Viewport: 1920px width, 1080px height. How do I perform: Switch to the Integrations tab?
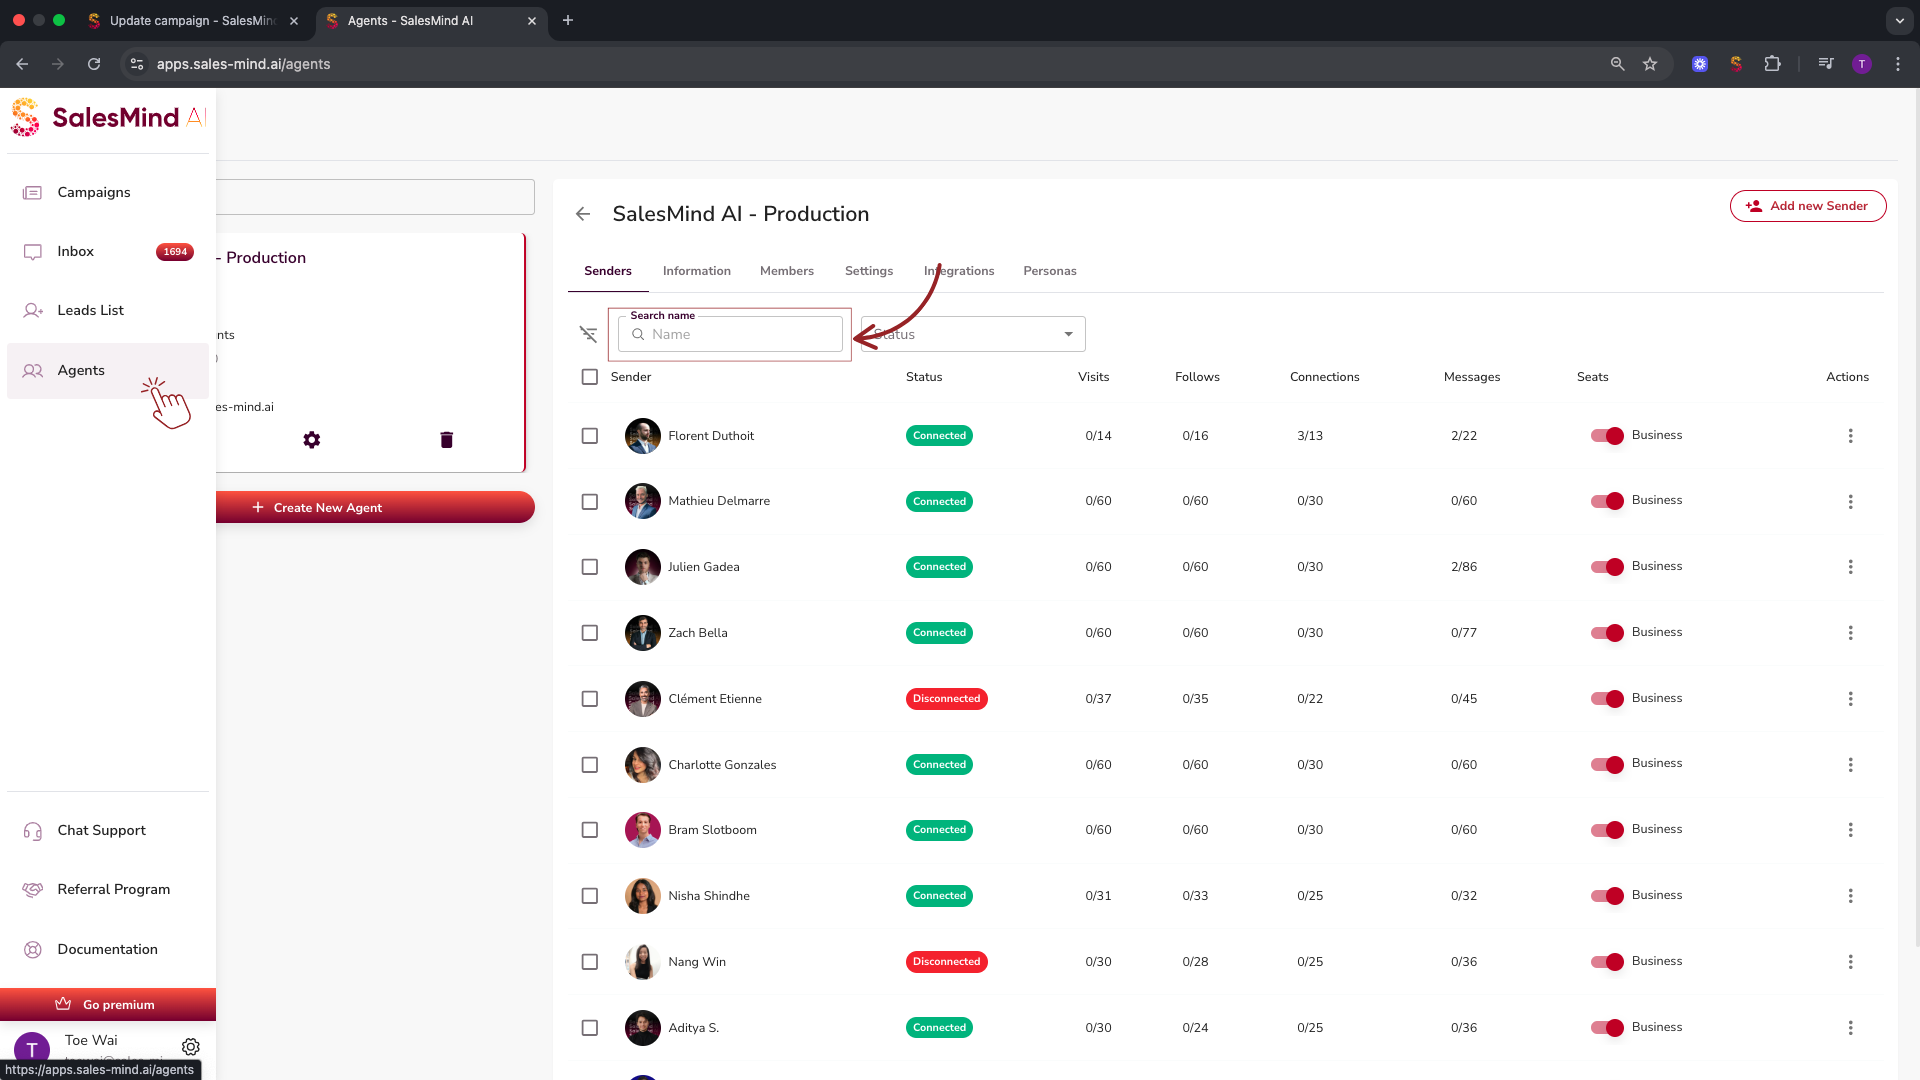(958, 271)
